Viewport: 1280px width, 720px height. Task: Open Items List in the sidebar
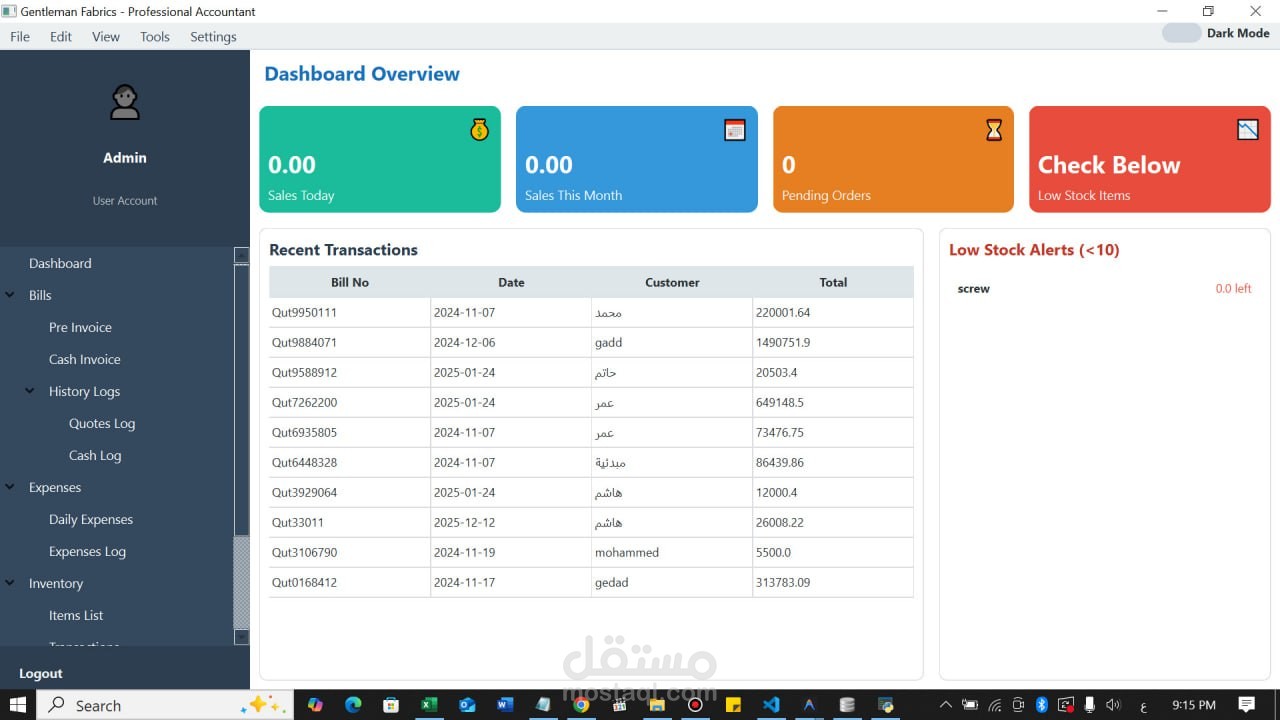76,615
